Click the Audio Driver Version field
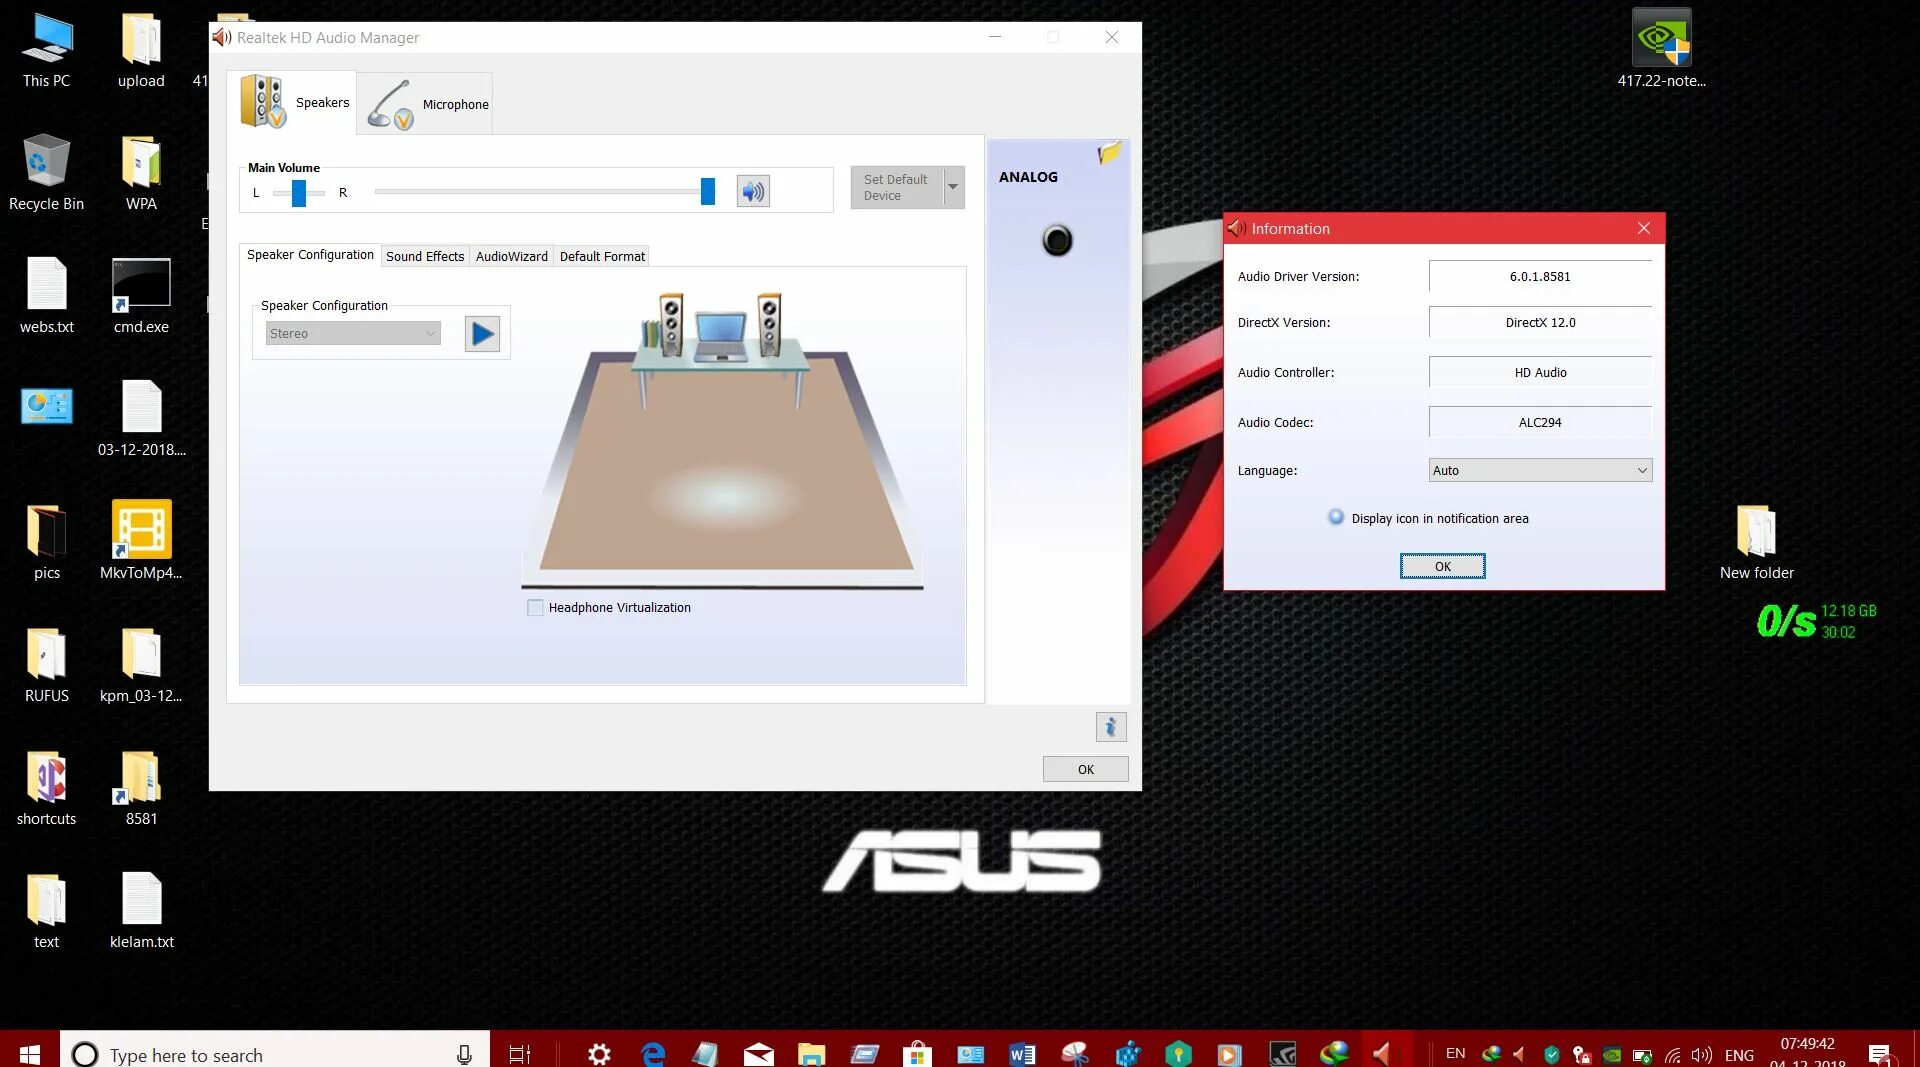The image size is (1920, 1067). coord(1540,276)
